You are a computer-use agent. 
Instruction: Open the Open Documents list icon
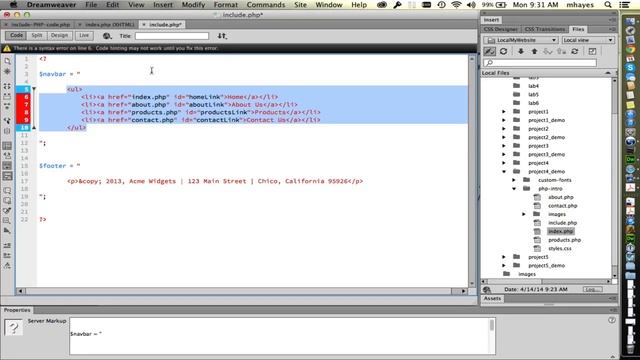pos(7,61)
